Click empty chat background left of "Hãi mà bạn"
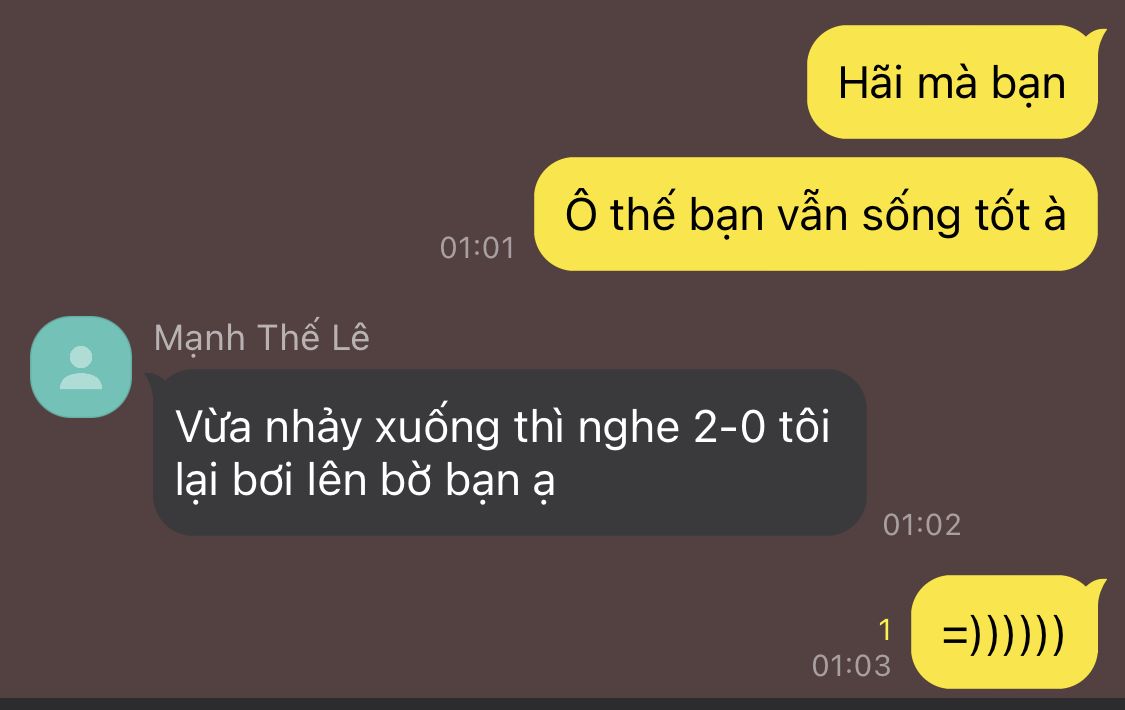 click(402, 82)
